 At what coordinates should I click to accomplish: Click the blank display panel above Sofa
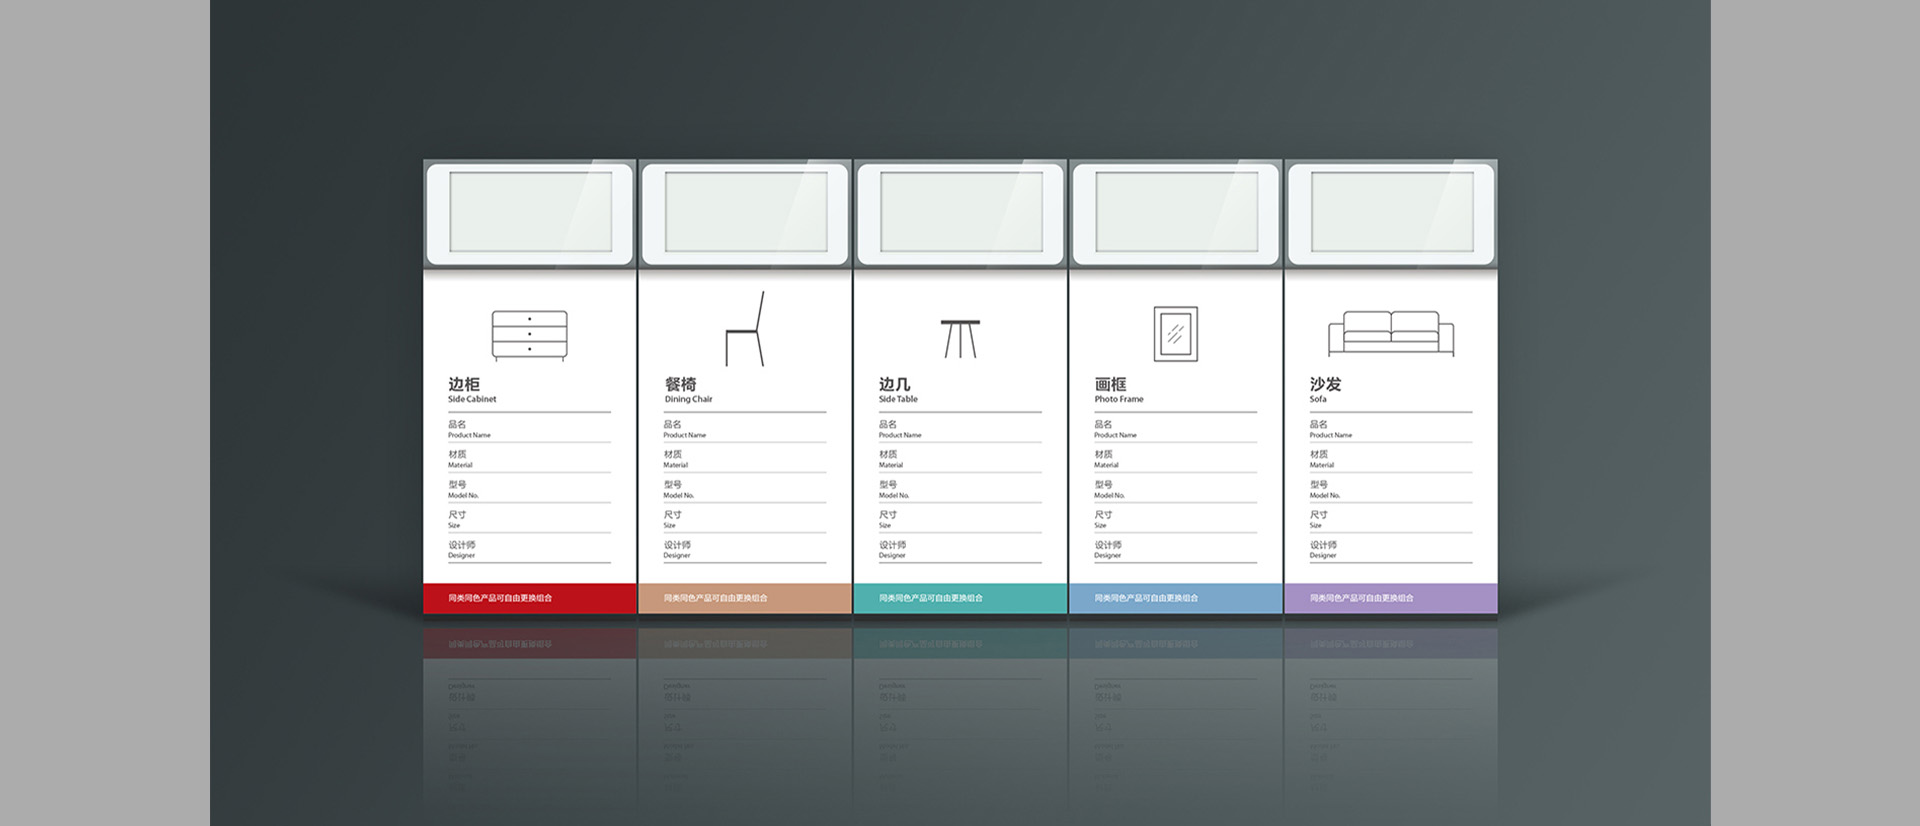pyautogui.click(x=1392, y=212)
